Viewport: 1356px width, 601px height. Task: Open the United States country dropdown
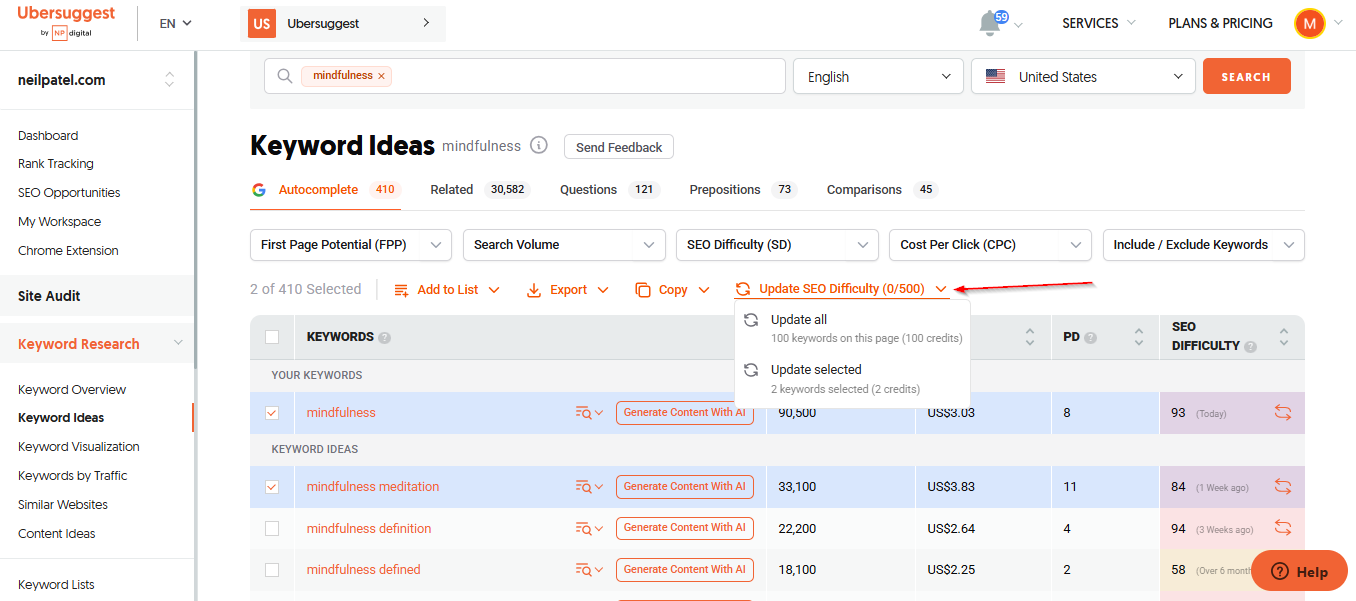point(1083,76)
